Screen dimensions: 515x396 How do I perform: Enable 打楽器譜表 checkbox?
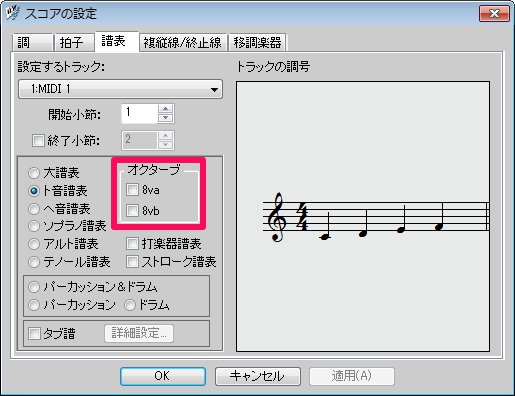point(132,244)
